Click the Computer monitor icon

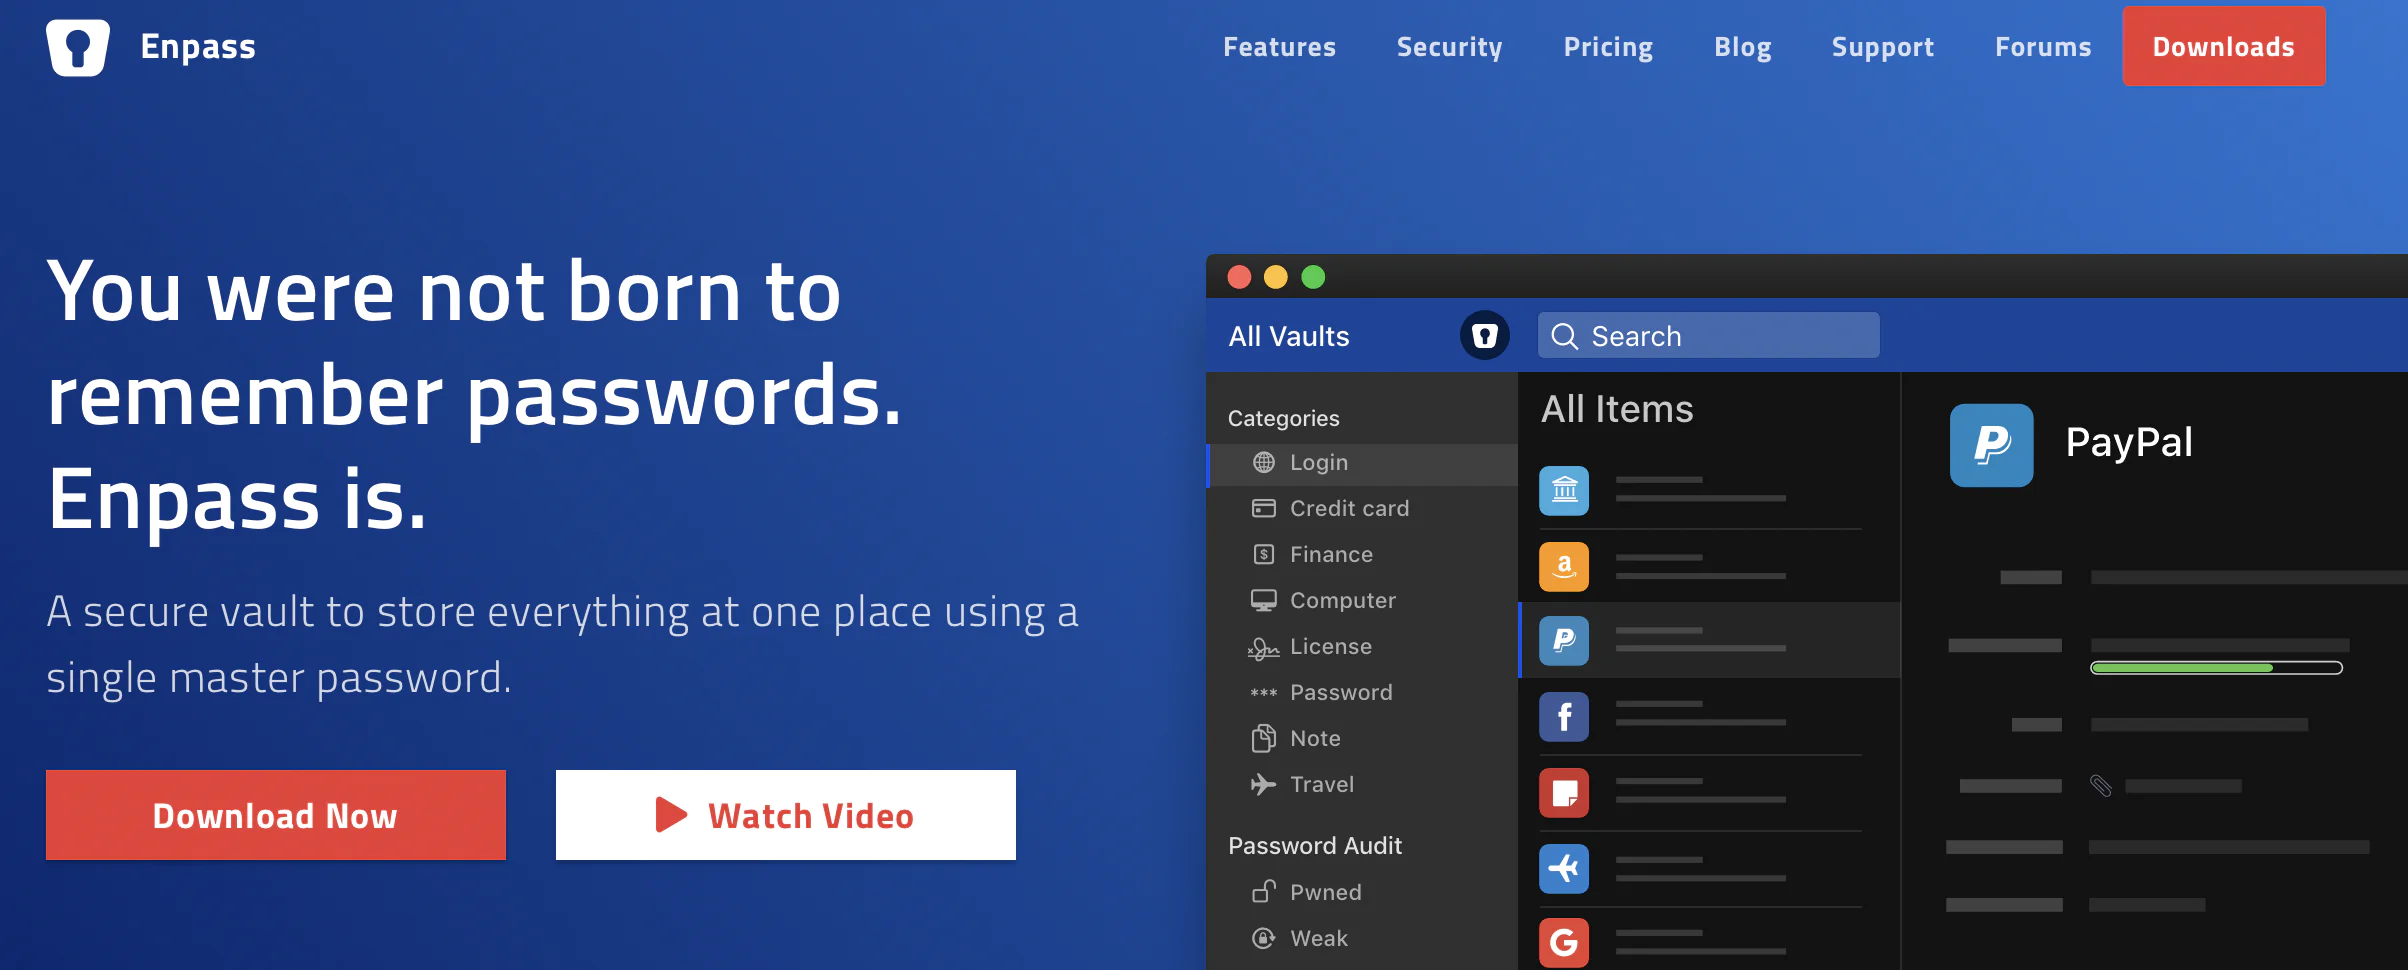coord(1264,600)
